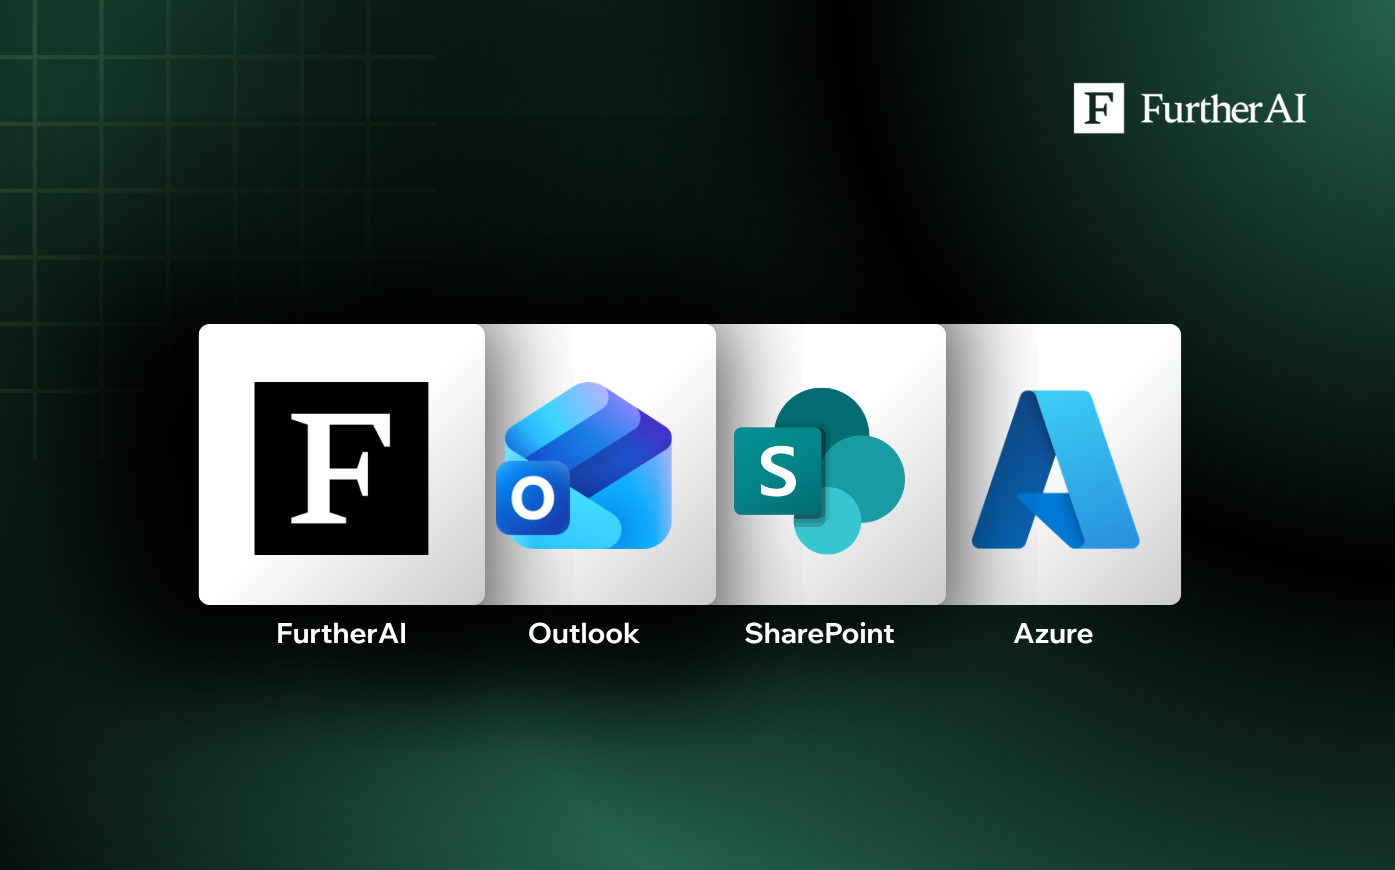
Task: Select the "SharePoint" caption text
Action: [x=819, y=633]
